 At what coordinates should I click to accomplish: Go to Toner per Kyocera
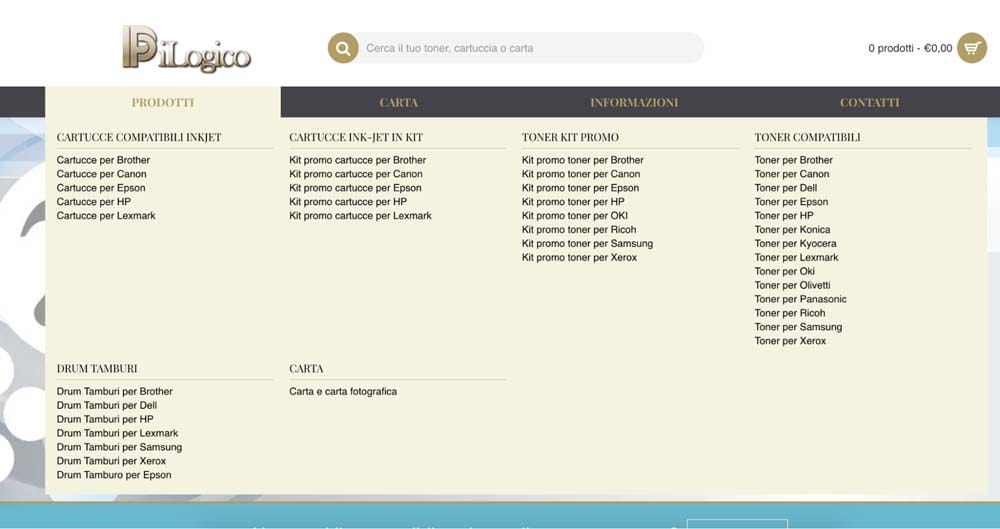pos(795,244)
